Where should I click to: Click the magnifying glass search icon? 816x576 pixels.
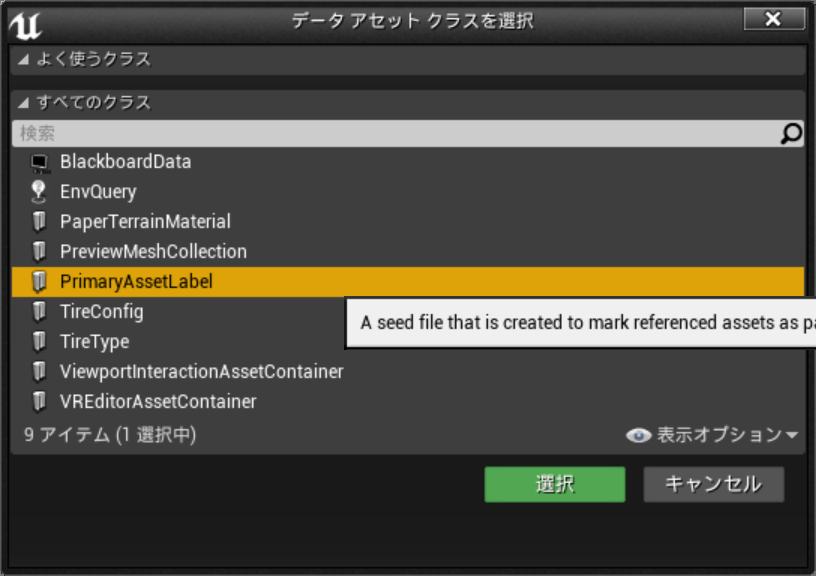791,134
